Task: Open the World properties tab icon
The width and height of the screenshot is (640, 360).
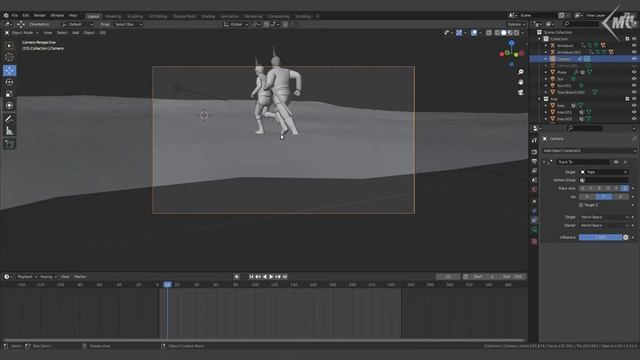Action: pyautogui.click(x=534, y=189)
